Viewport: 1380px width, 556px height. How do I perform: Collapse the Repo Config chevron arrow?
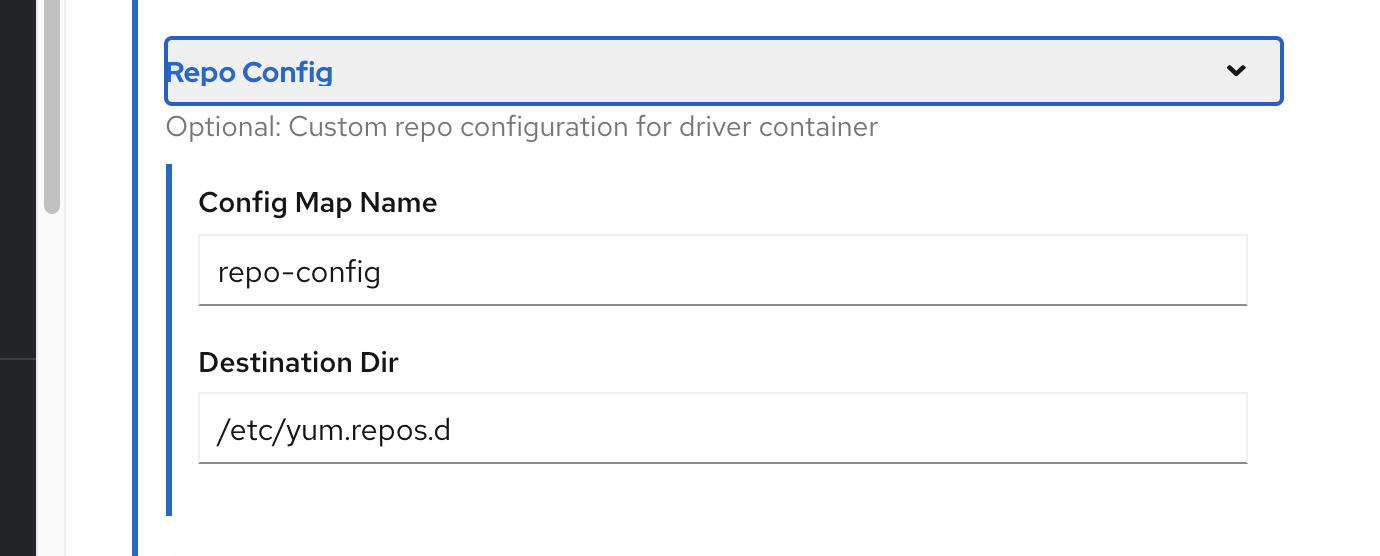1236,71
